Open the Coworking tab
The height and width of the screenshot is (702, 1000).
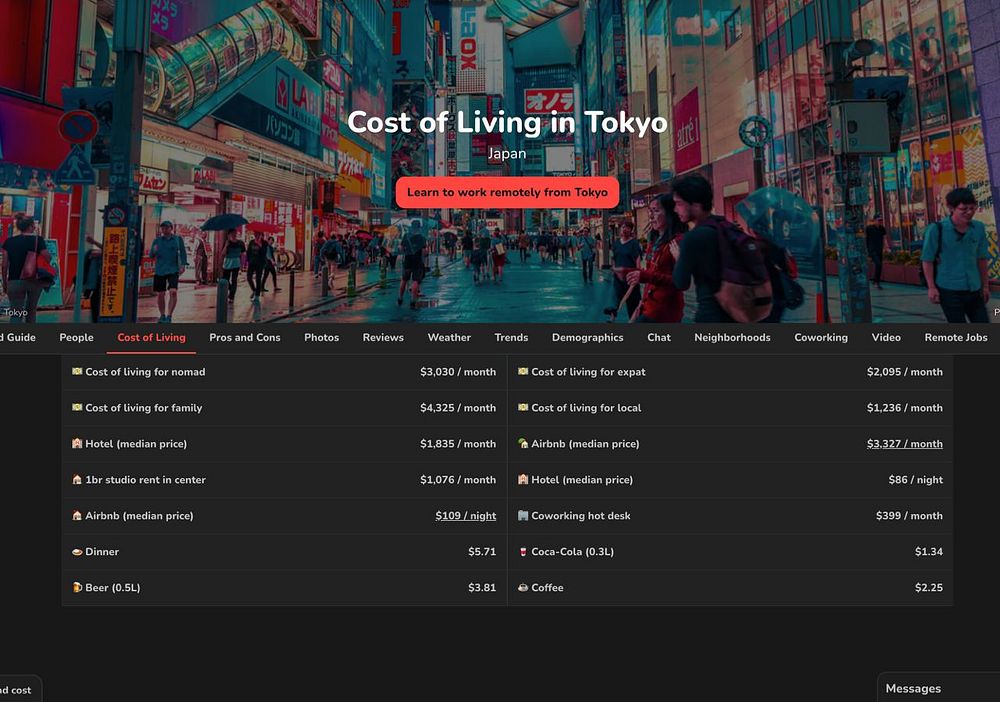tap(821, 337)
